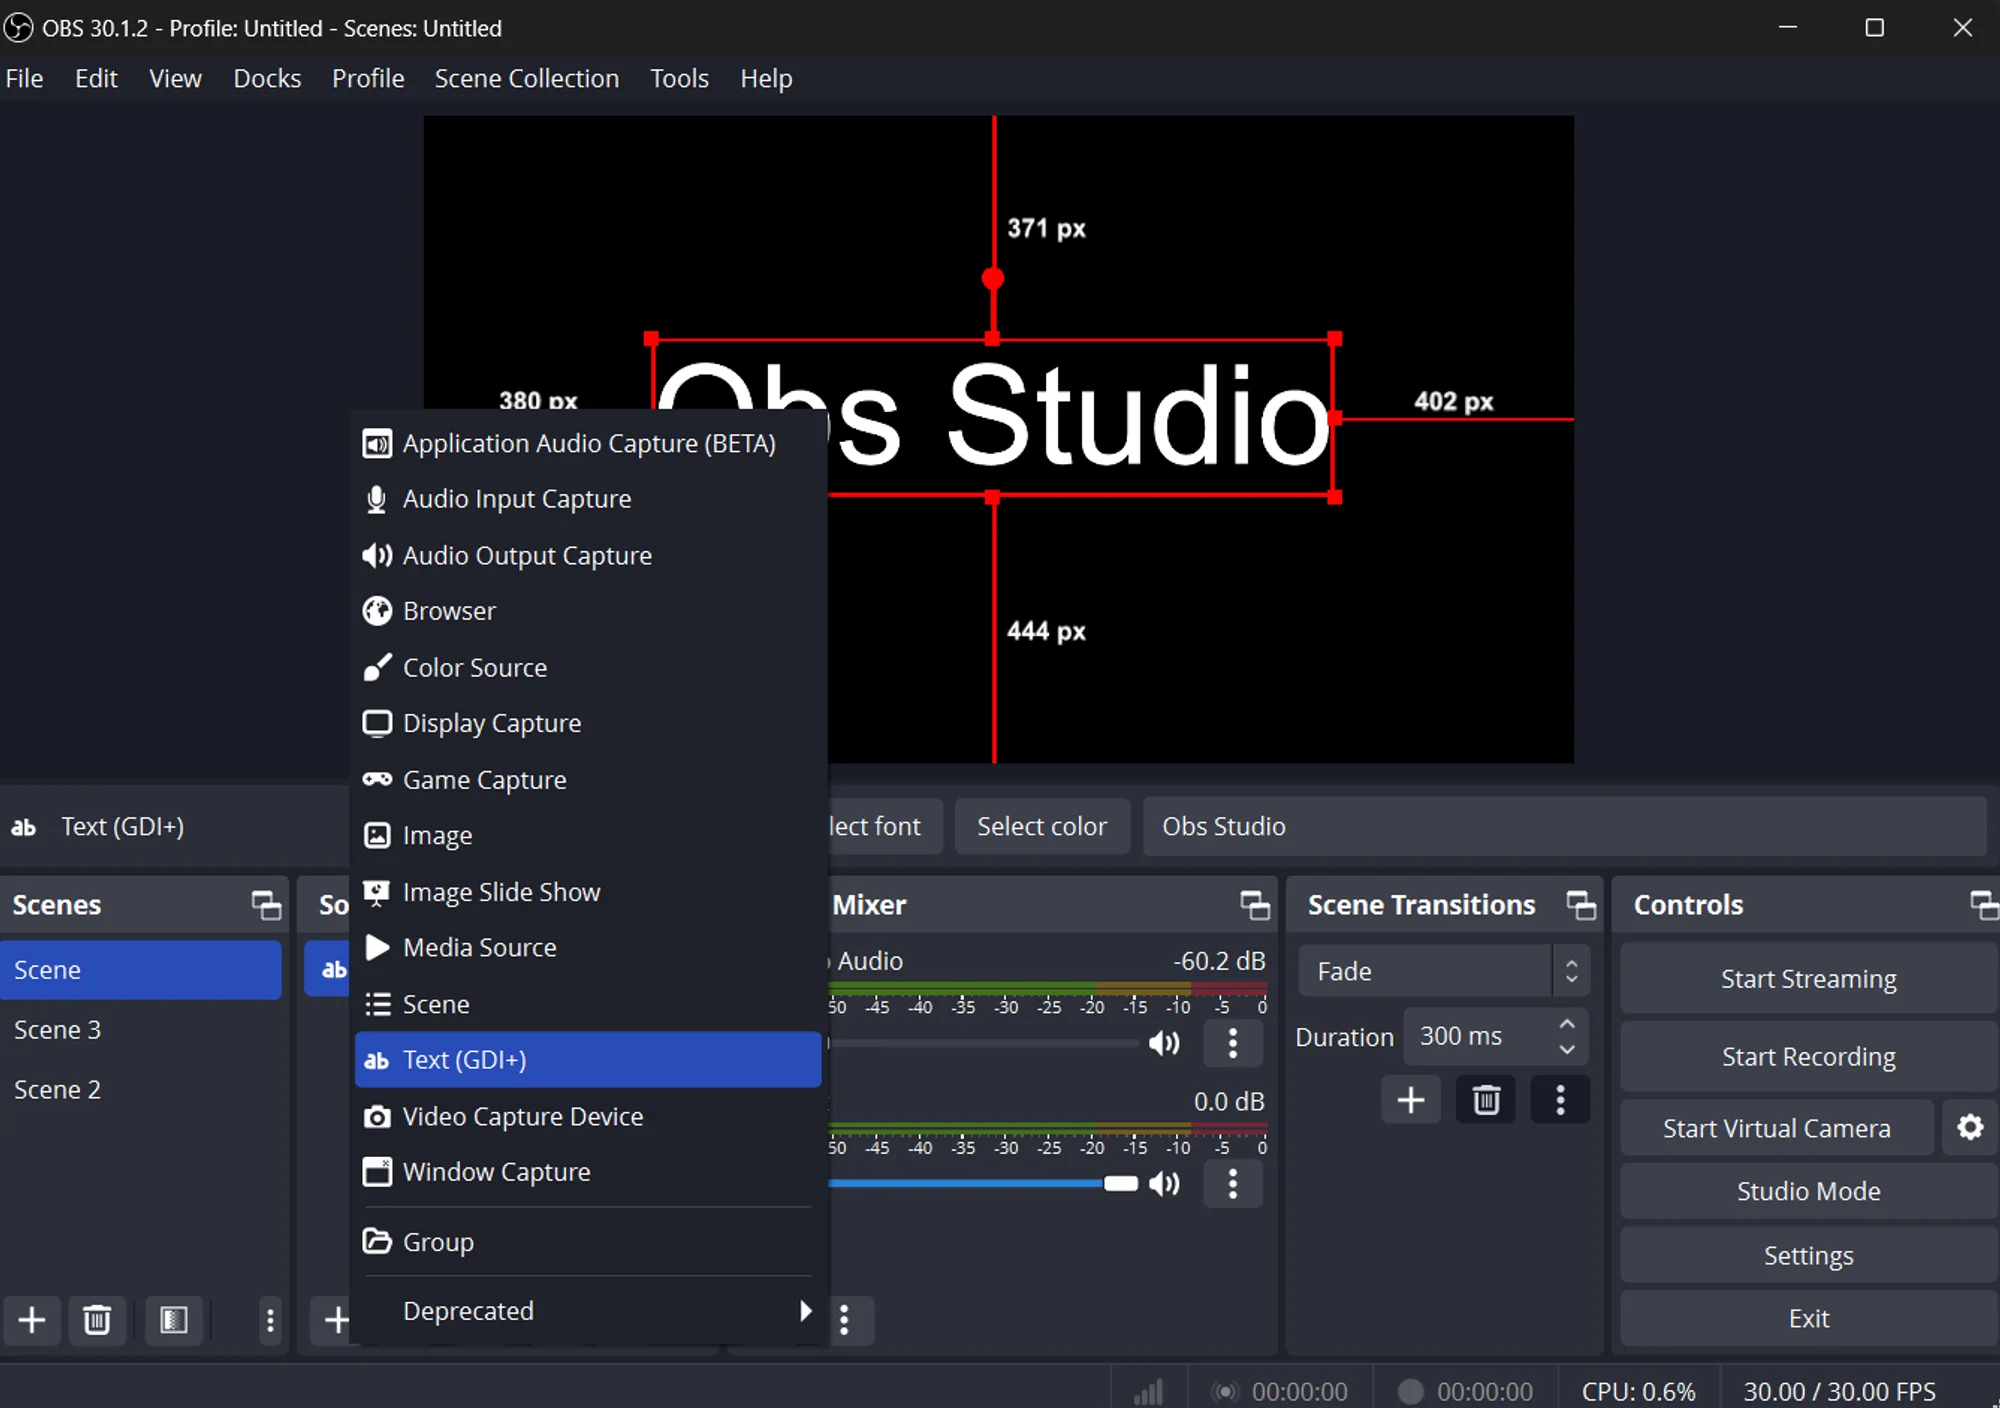Remove transition with trash icon
The image size is (2000, 1408).
tap(1486, 1100)
